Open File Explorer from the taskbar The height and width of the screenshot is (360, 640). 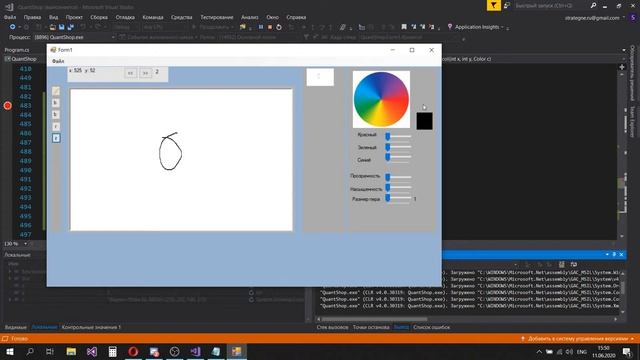coord(71,351)
